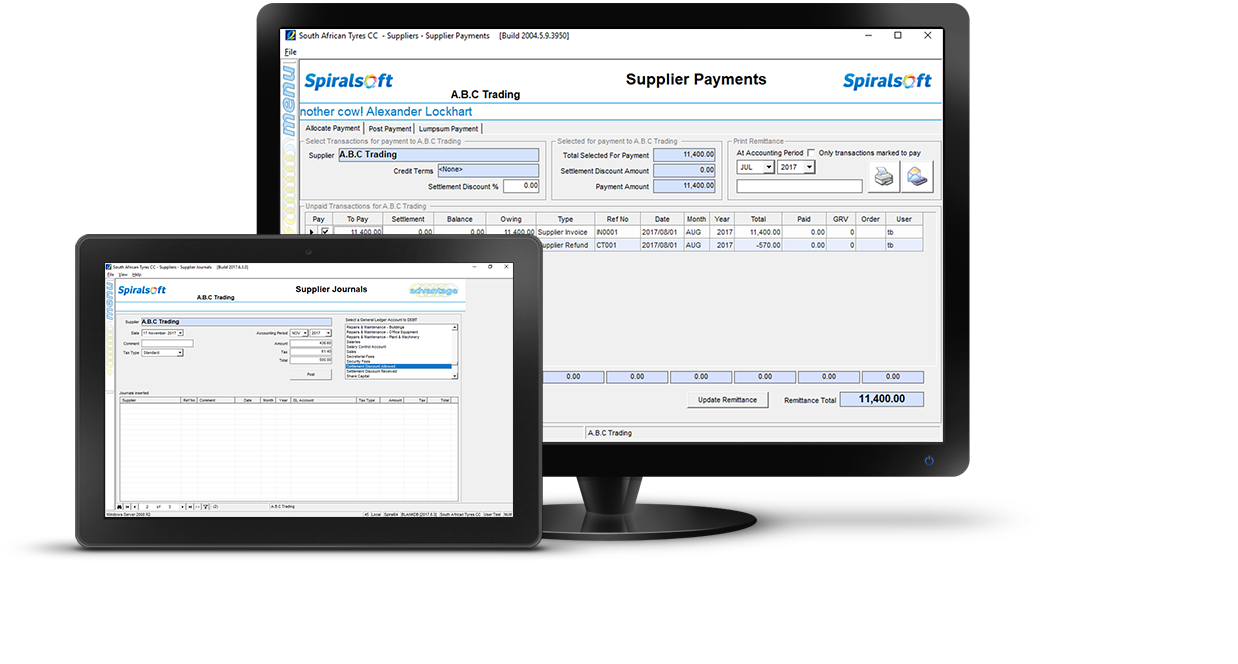Viewport: 1238px width, 664px height.
Task: Enable Only transactions marked to pay
Action: point(811,153)
